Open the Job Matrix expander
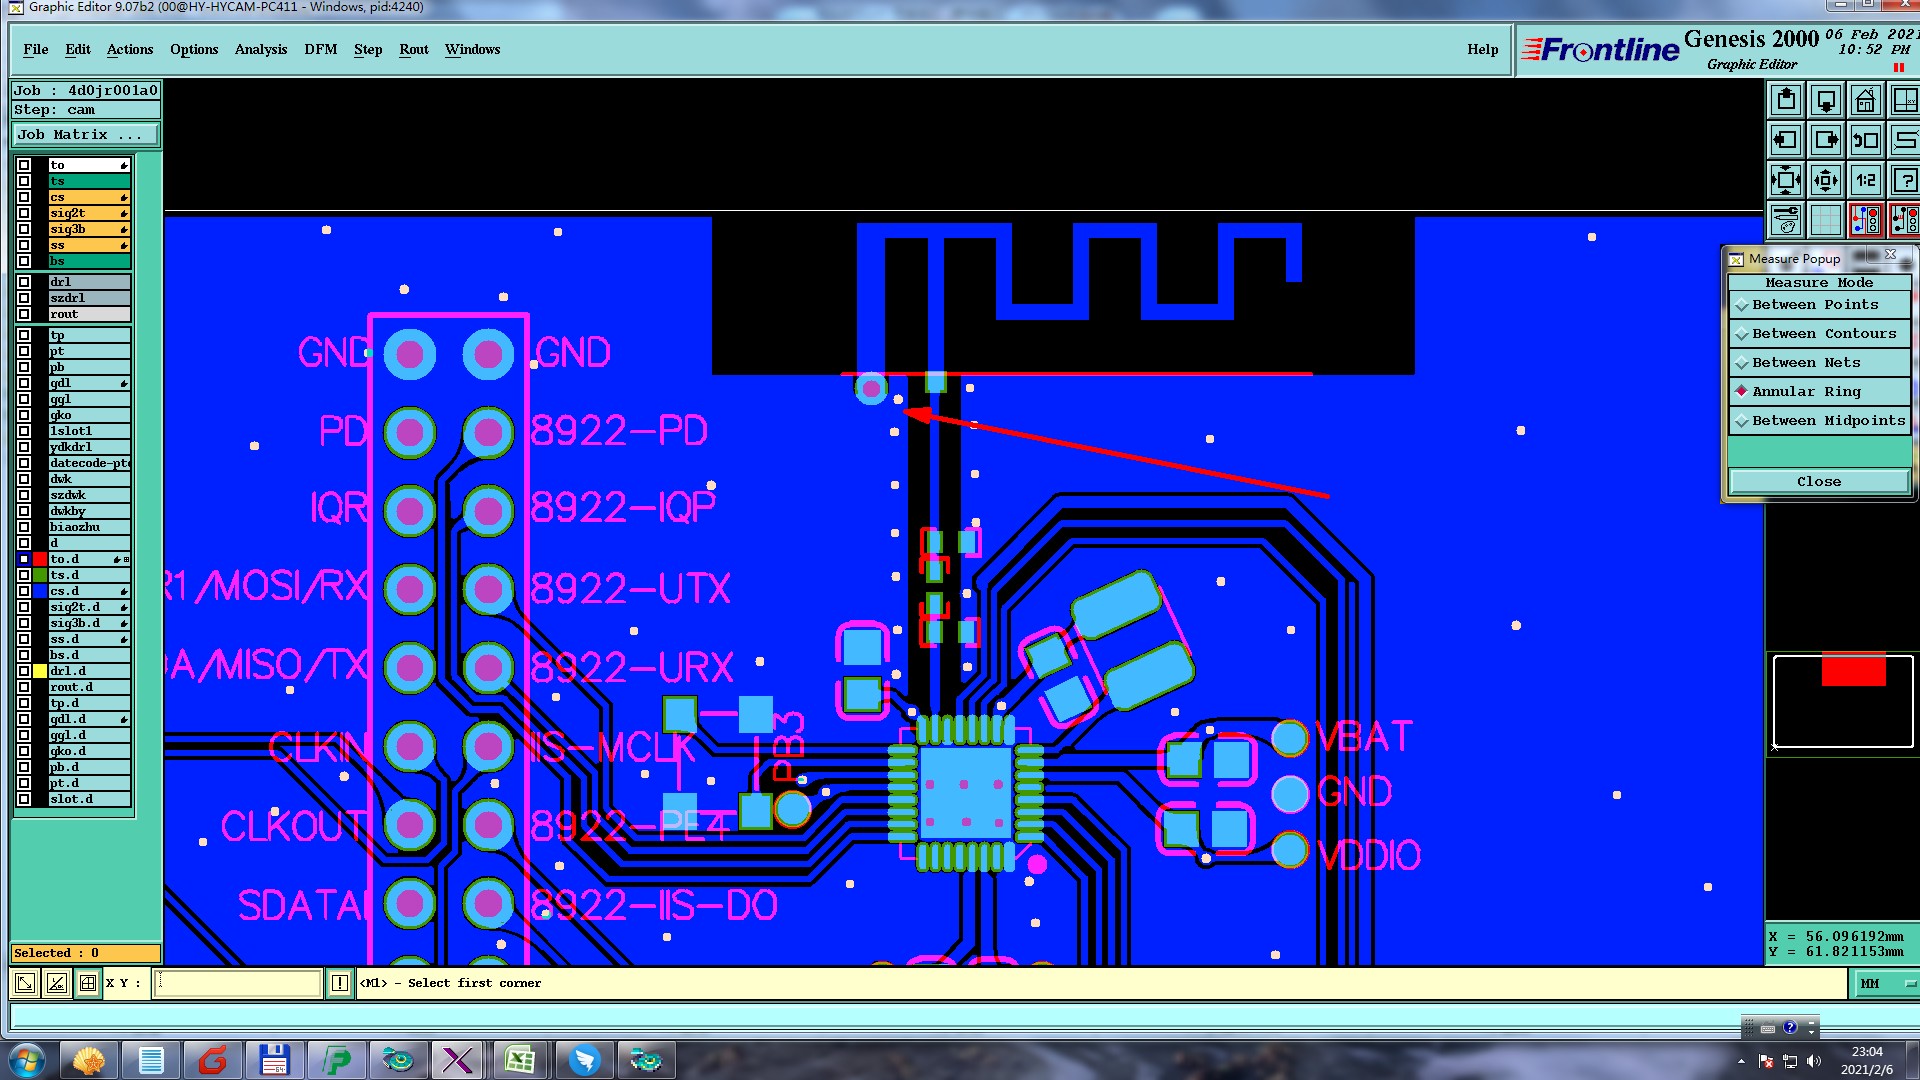The height and width of the screenshot is (1080, 1920). pos(85,135)
